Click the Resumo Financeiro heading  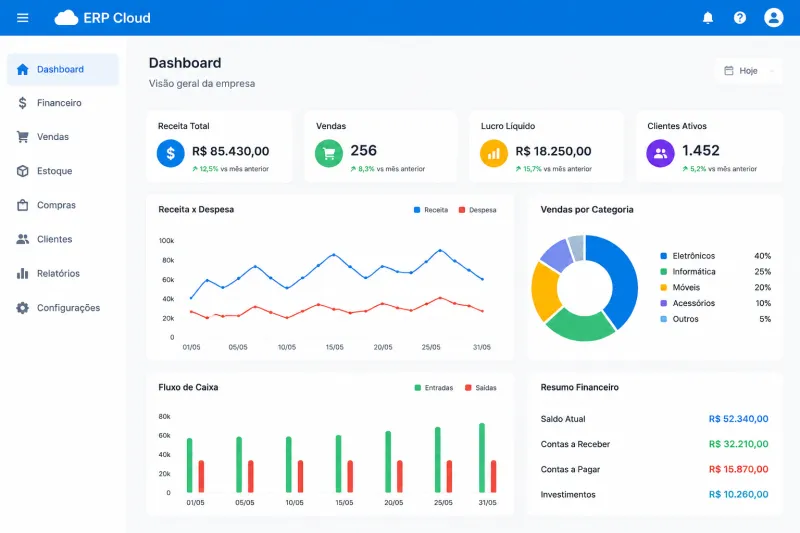580,388
